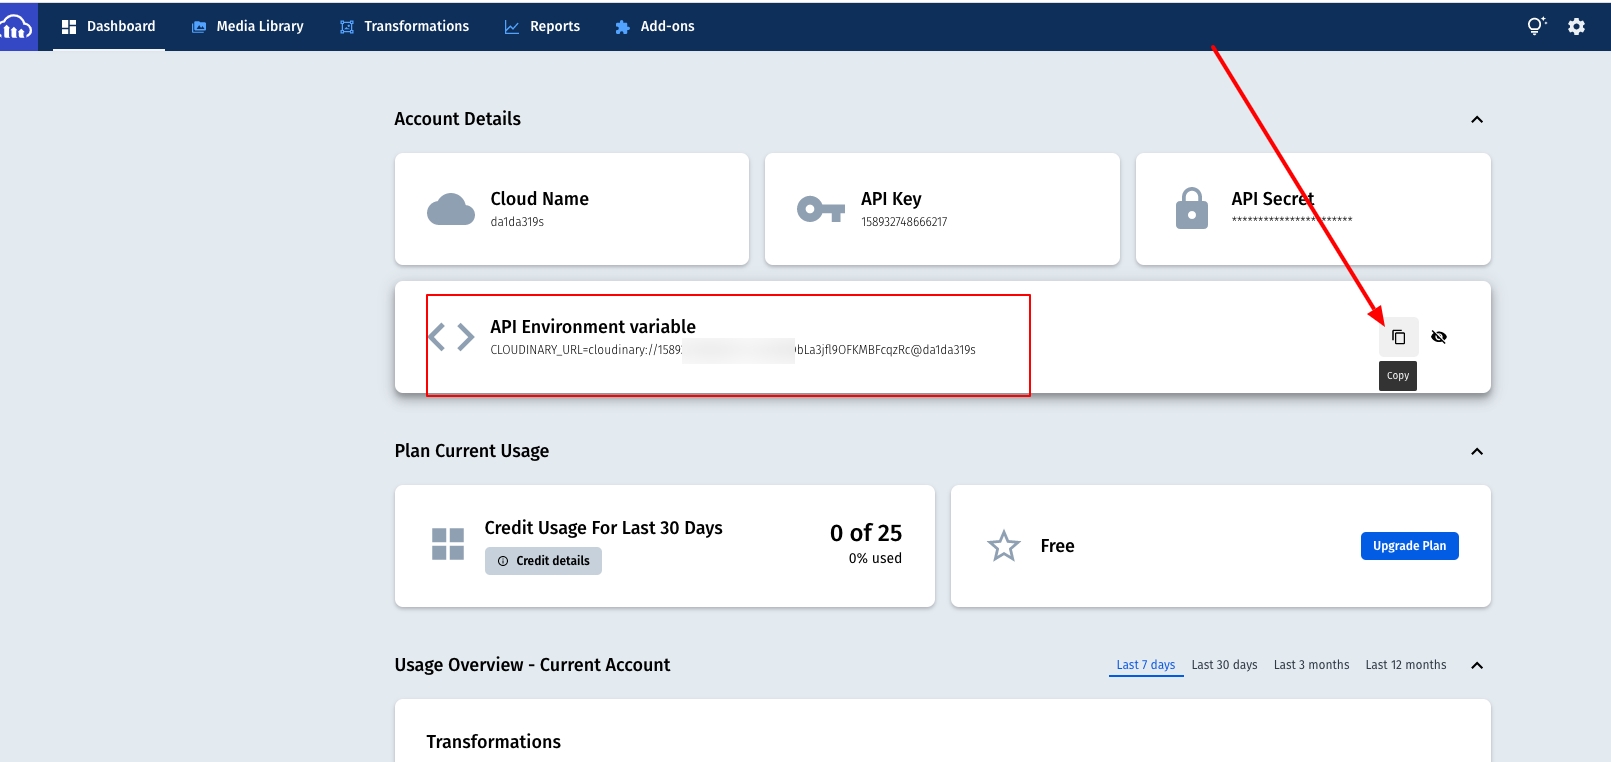This screenshot has height=762, width=1611.
Task: Toggle visibility of the API environment variable
Action: [1439, 337]
